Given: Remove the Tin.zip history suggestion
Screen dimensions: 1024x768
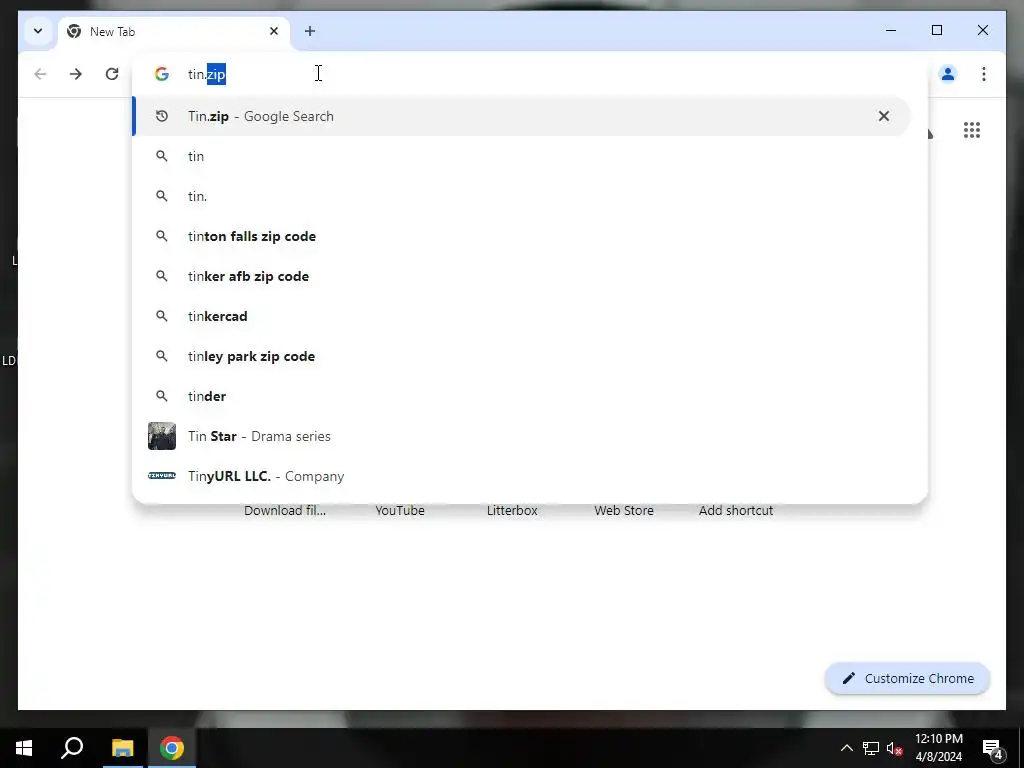Looking at the screenshot, I should (884, 116).
